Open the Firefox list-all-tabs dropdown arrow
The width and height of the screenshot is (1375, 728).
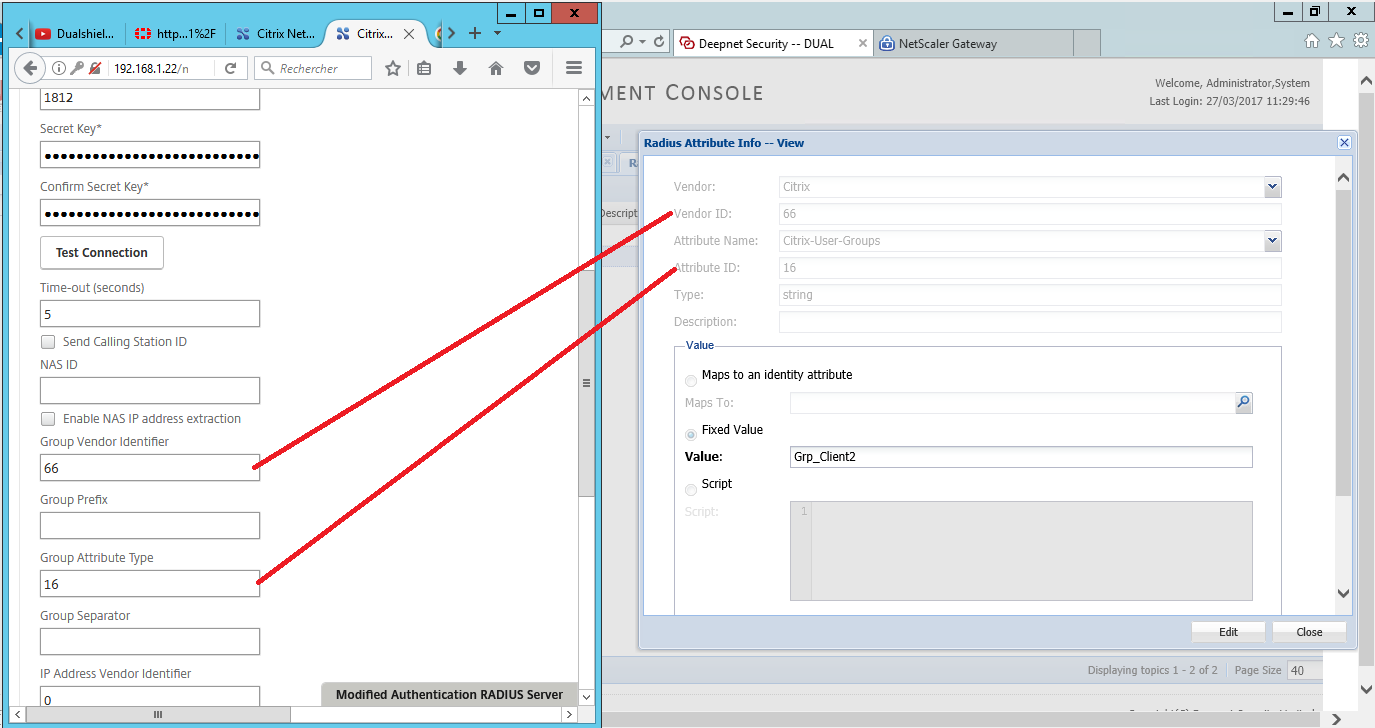(497, 33)
